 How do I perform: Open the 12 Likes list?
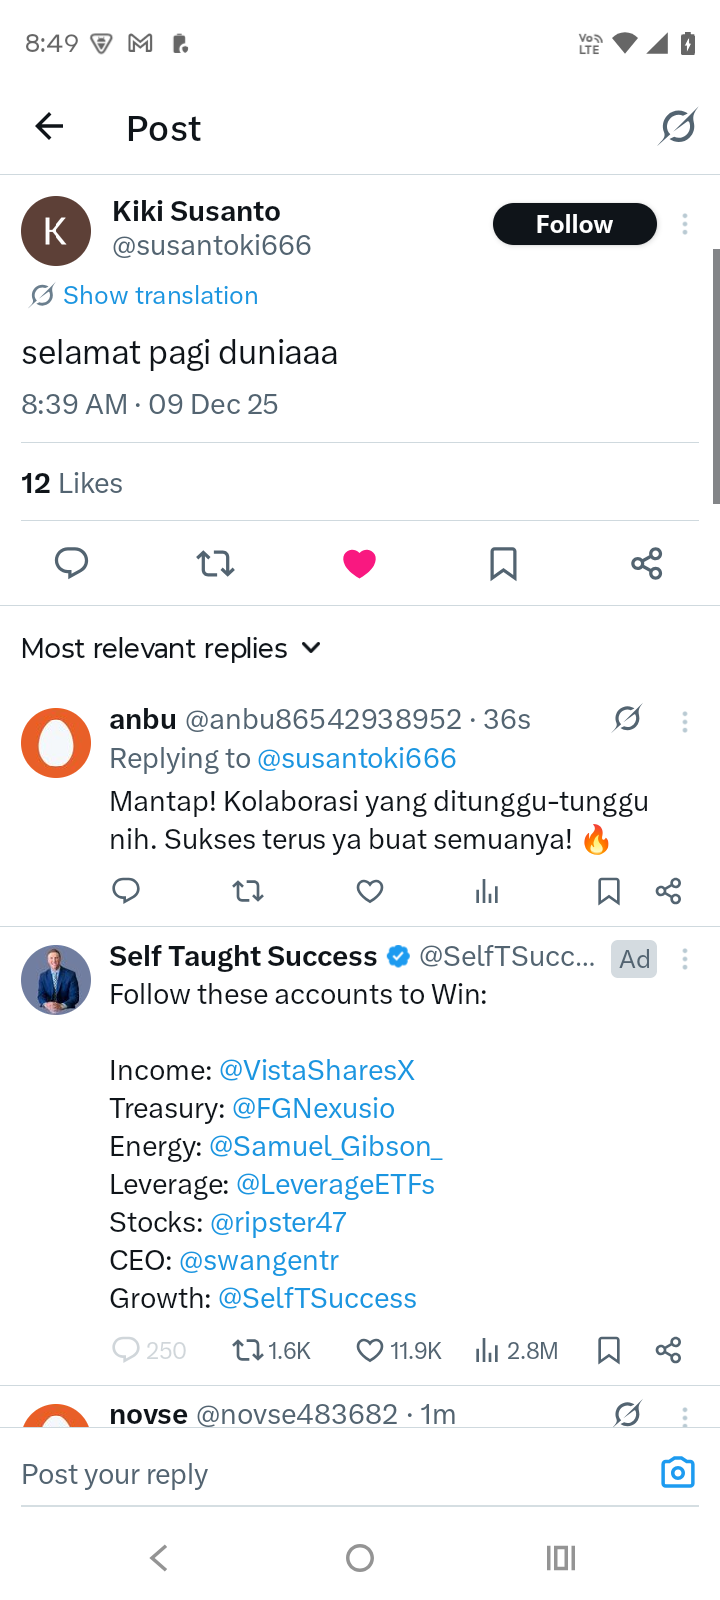click(72, 483)
